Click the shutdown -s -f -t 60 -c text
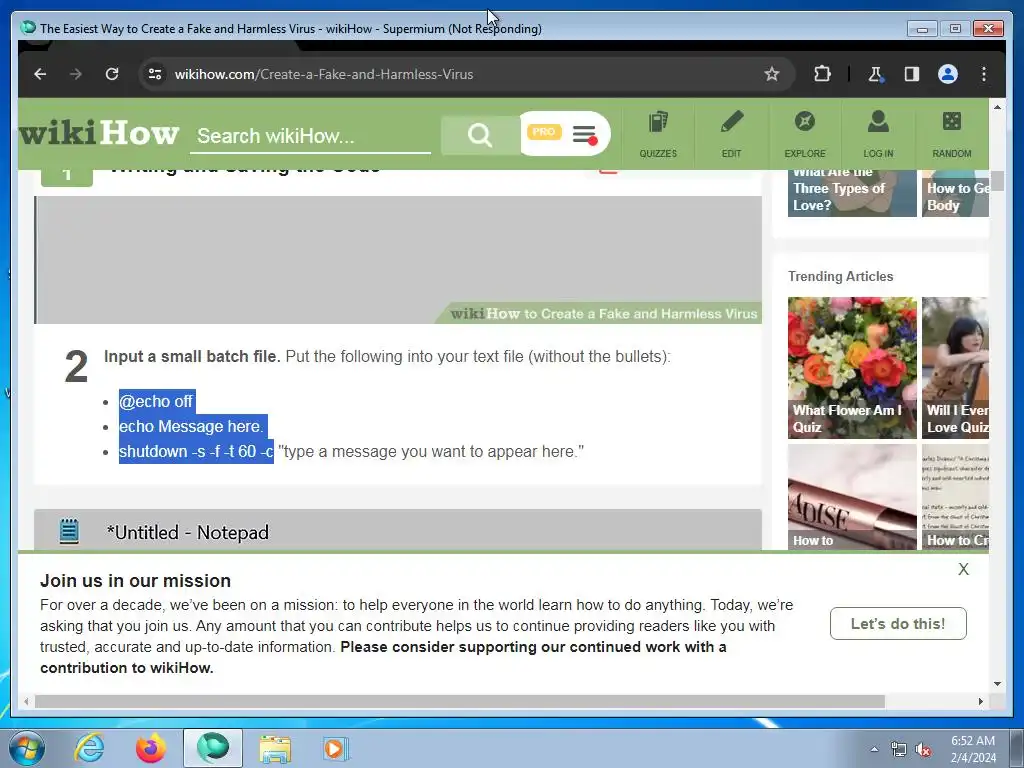The width and height of the screenshot is (1024, 768). [196, 451]
